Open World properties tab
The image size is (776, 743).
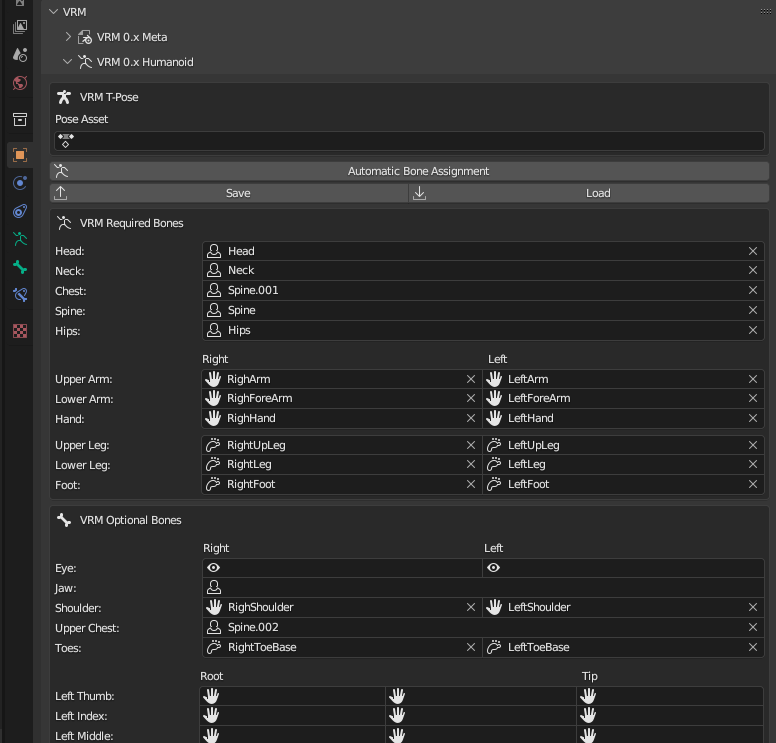[20, 83]
